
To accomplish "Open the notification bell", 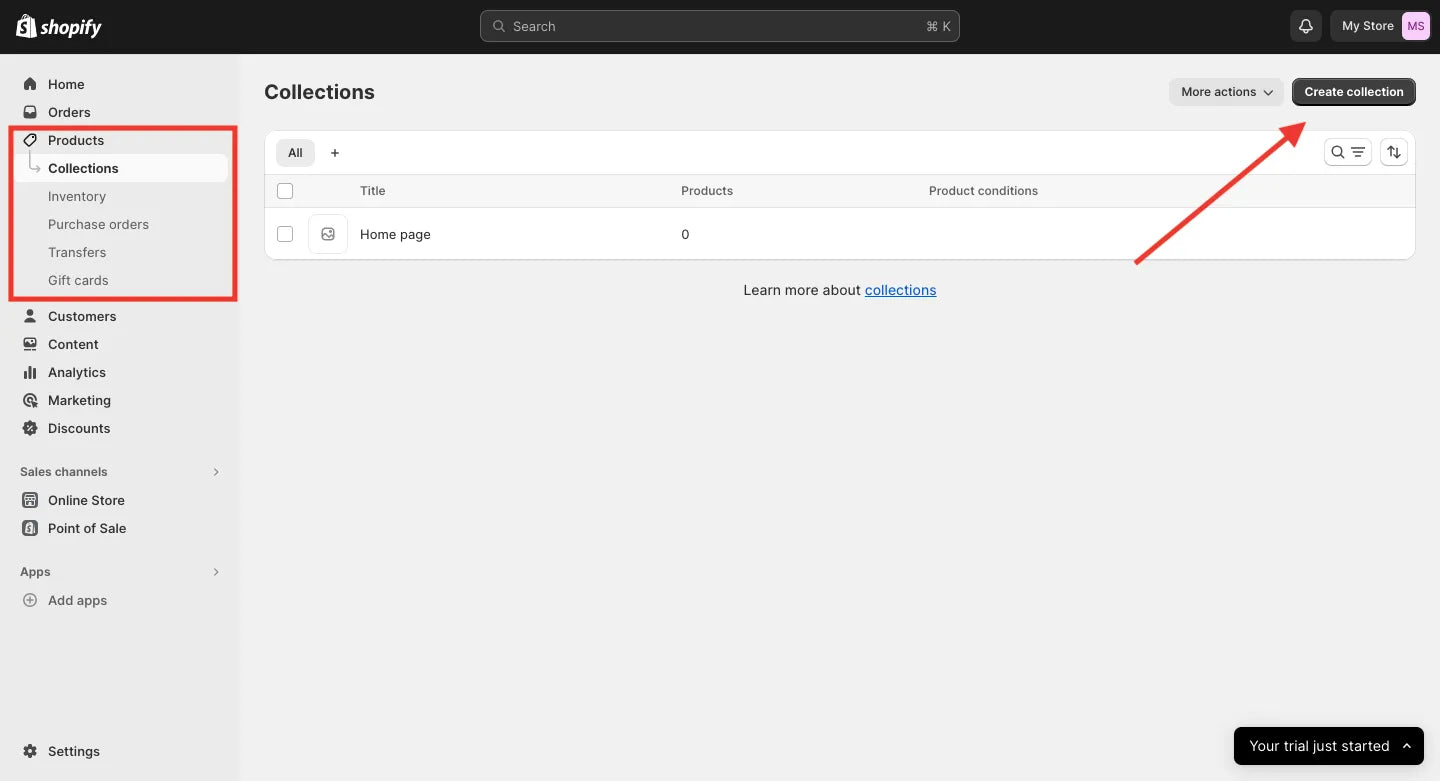I will pyautogui.click(x=1305, y=26).
